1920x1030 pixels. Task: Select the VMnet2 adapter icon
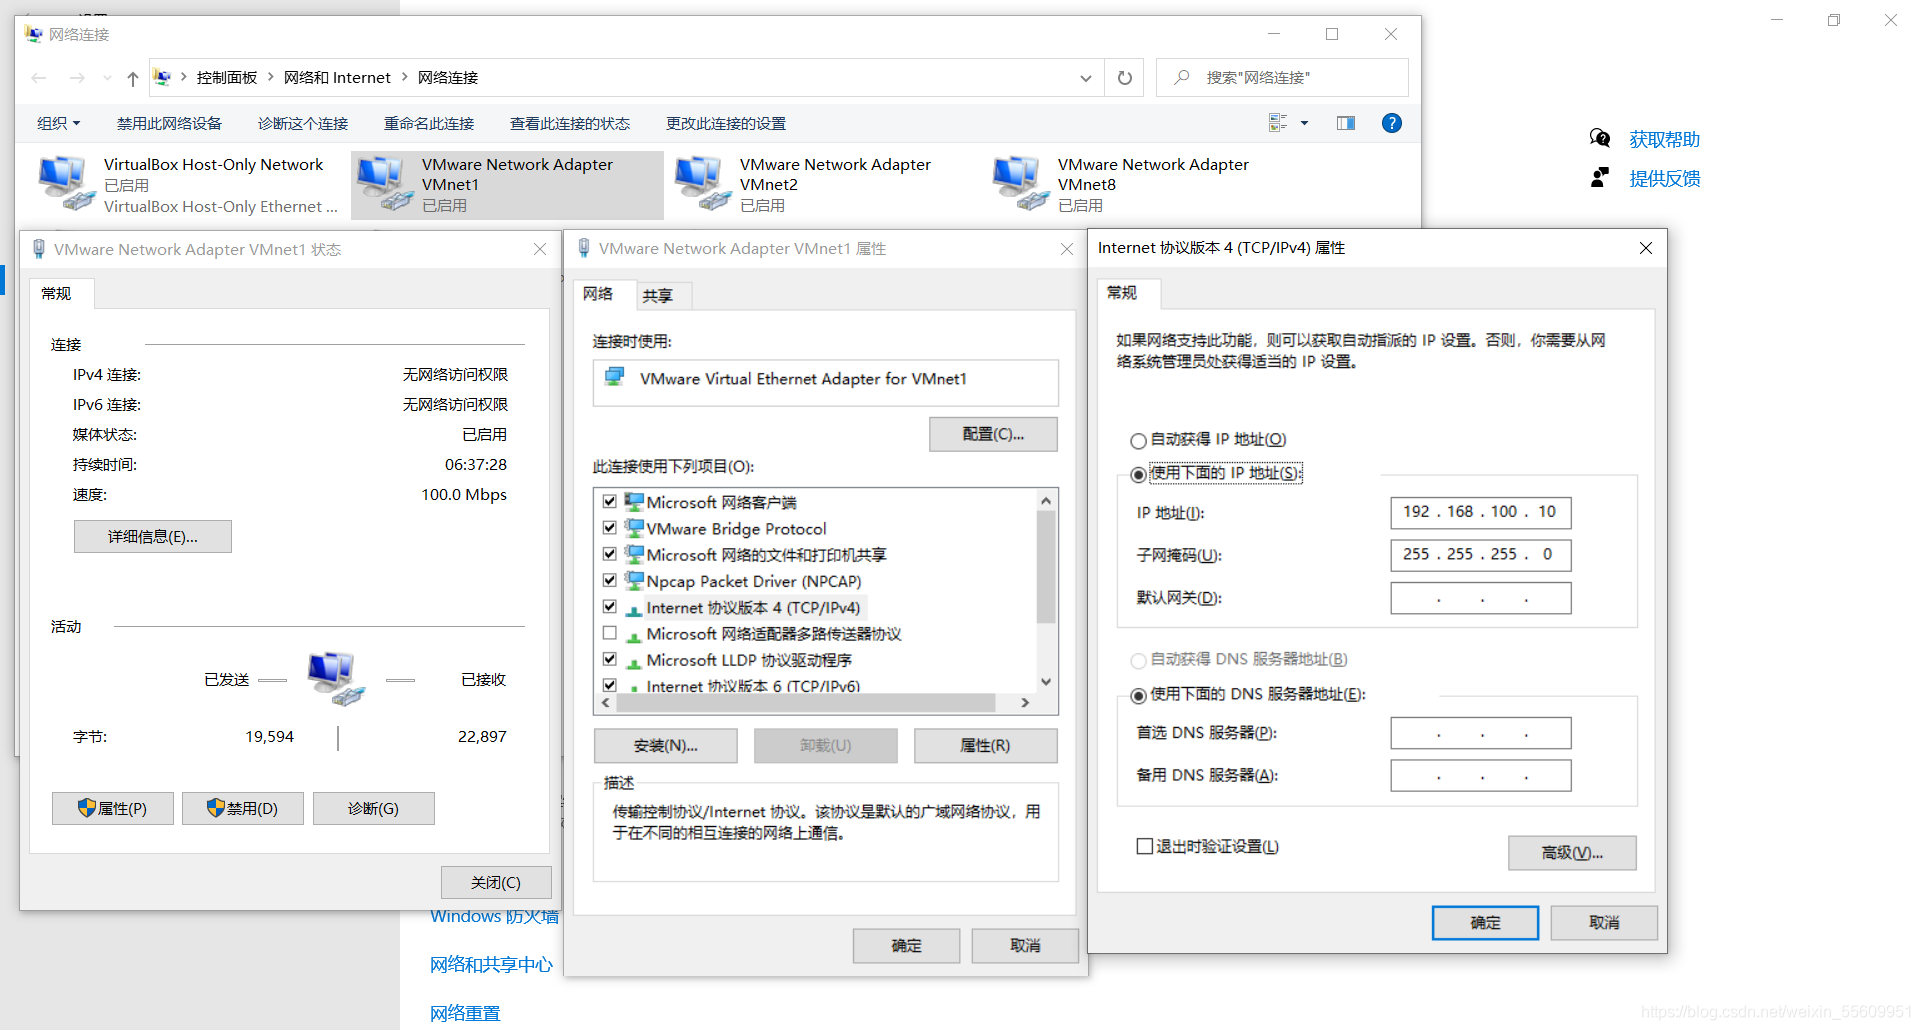click(x=703, y=183)
